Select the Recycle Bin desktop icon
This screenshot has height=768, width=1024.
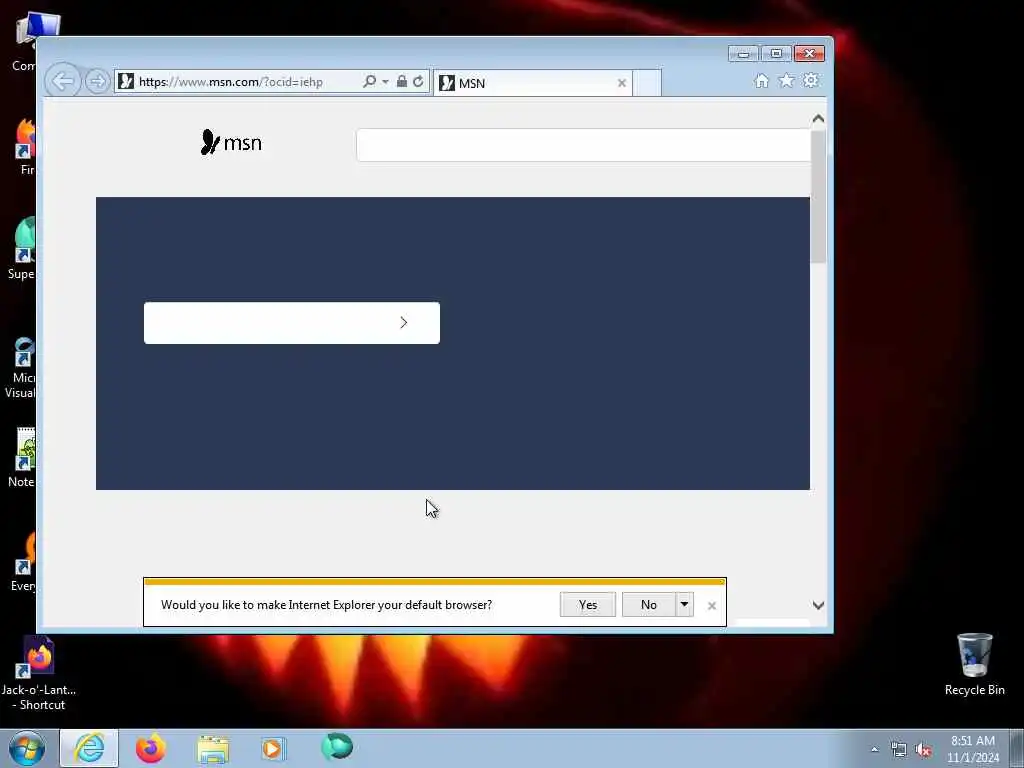point(974,664)
